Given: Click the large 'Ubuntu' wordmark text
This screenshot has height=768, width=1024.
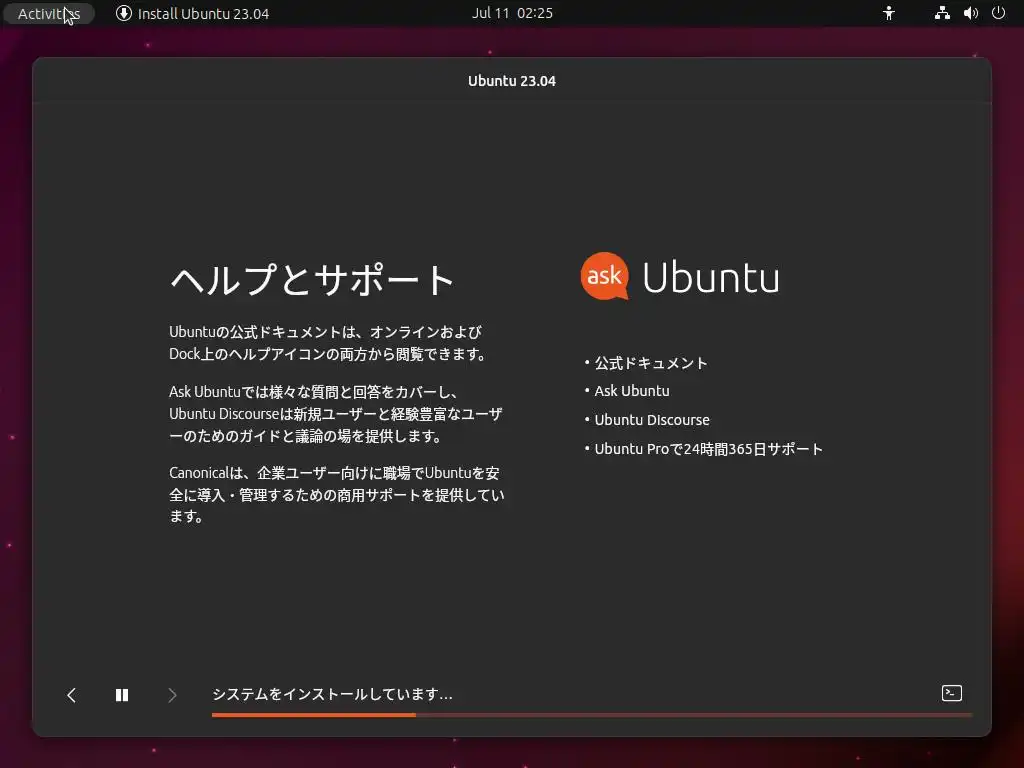Looking at the screenshot, I should tap(711, 277).
